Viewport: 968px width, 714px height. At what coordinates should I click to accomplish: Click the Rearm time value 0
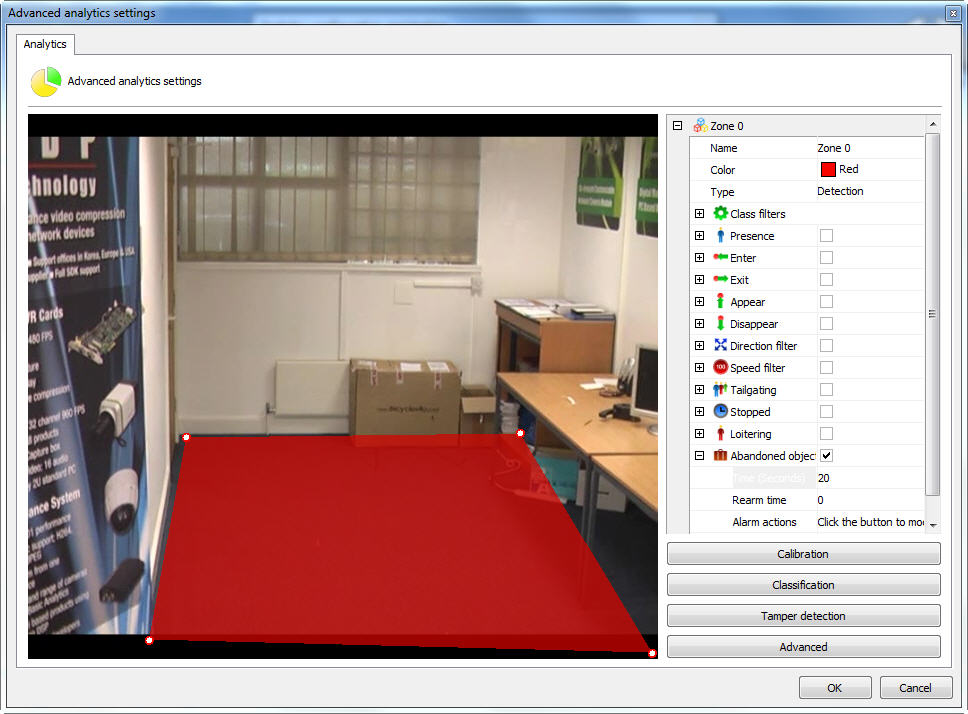870,500
